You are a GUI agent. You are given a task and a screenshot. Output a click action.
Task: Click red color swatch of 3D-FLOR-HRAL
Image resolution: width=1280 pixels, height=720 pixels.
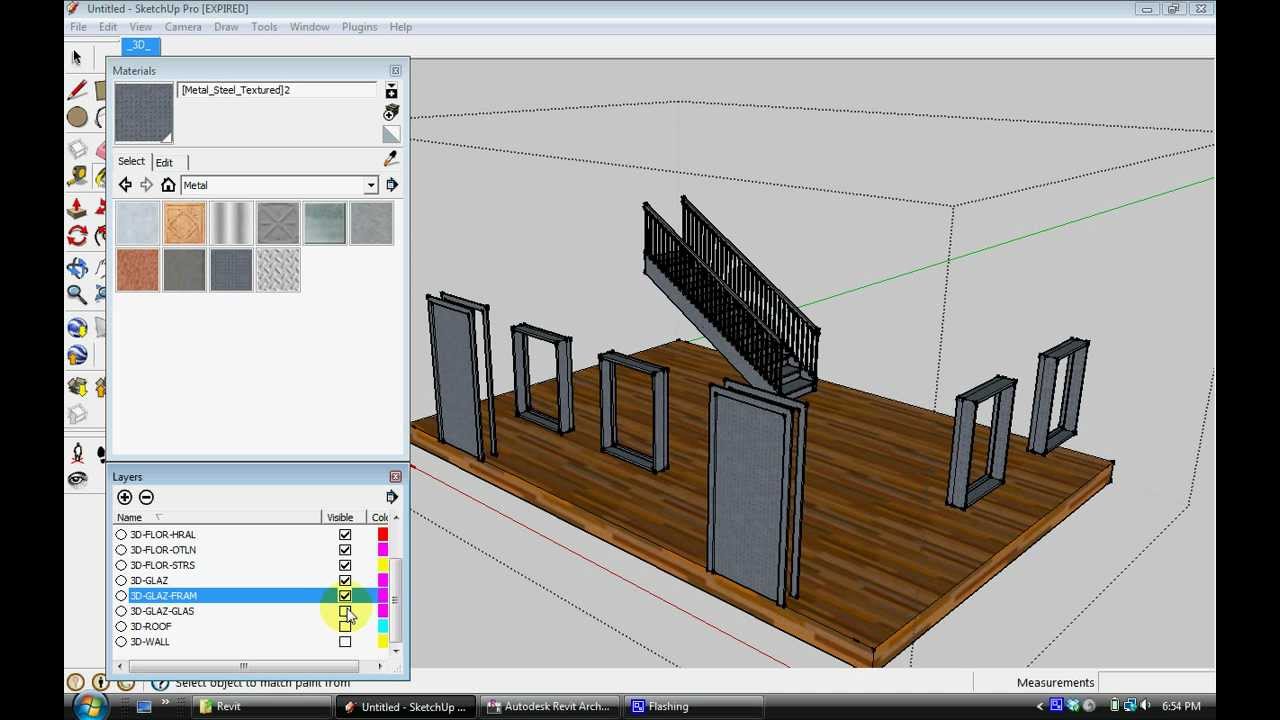382,535
